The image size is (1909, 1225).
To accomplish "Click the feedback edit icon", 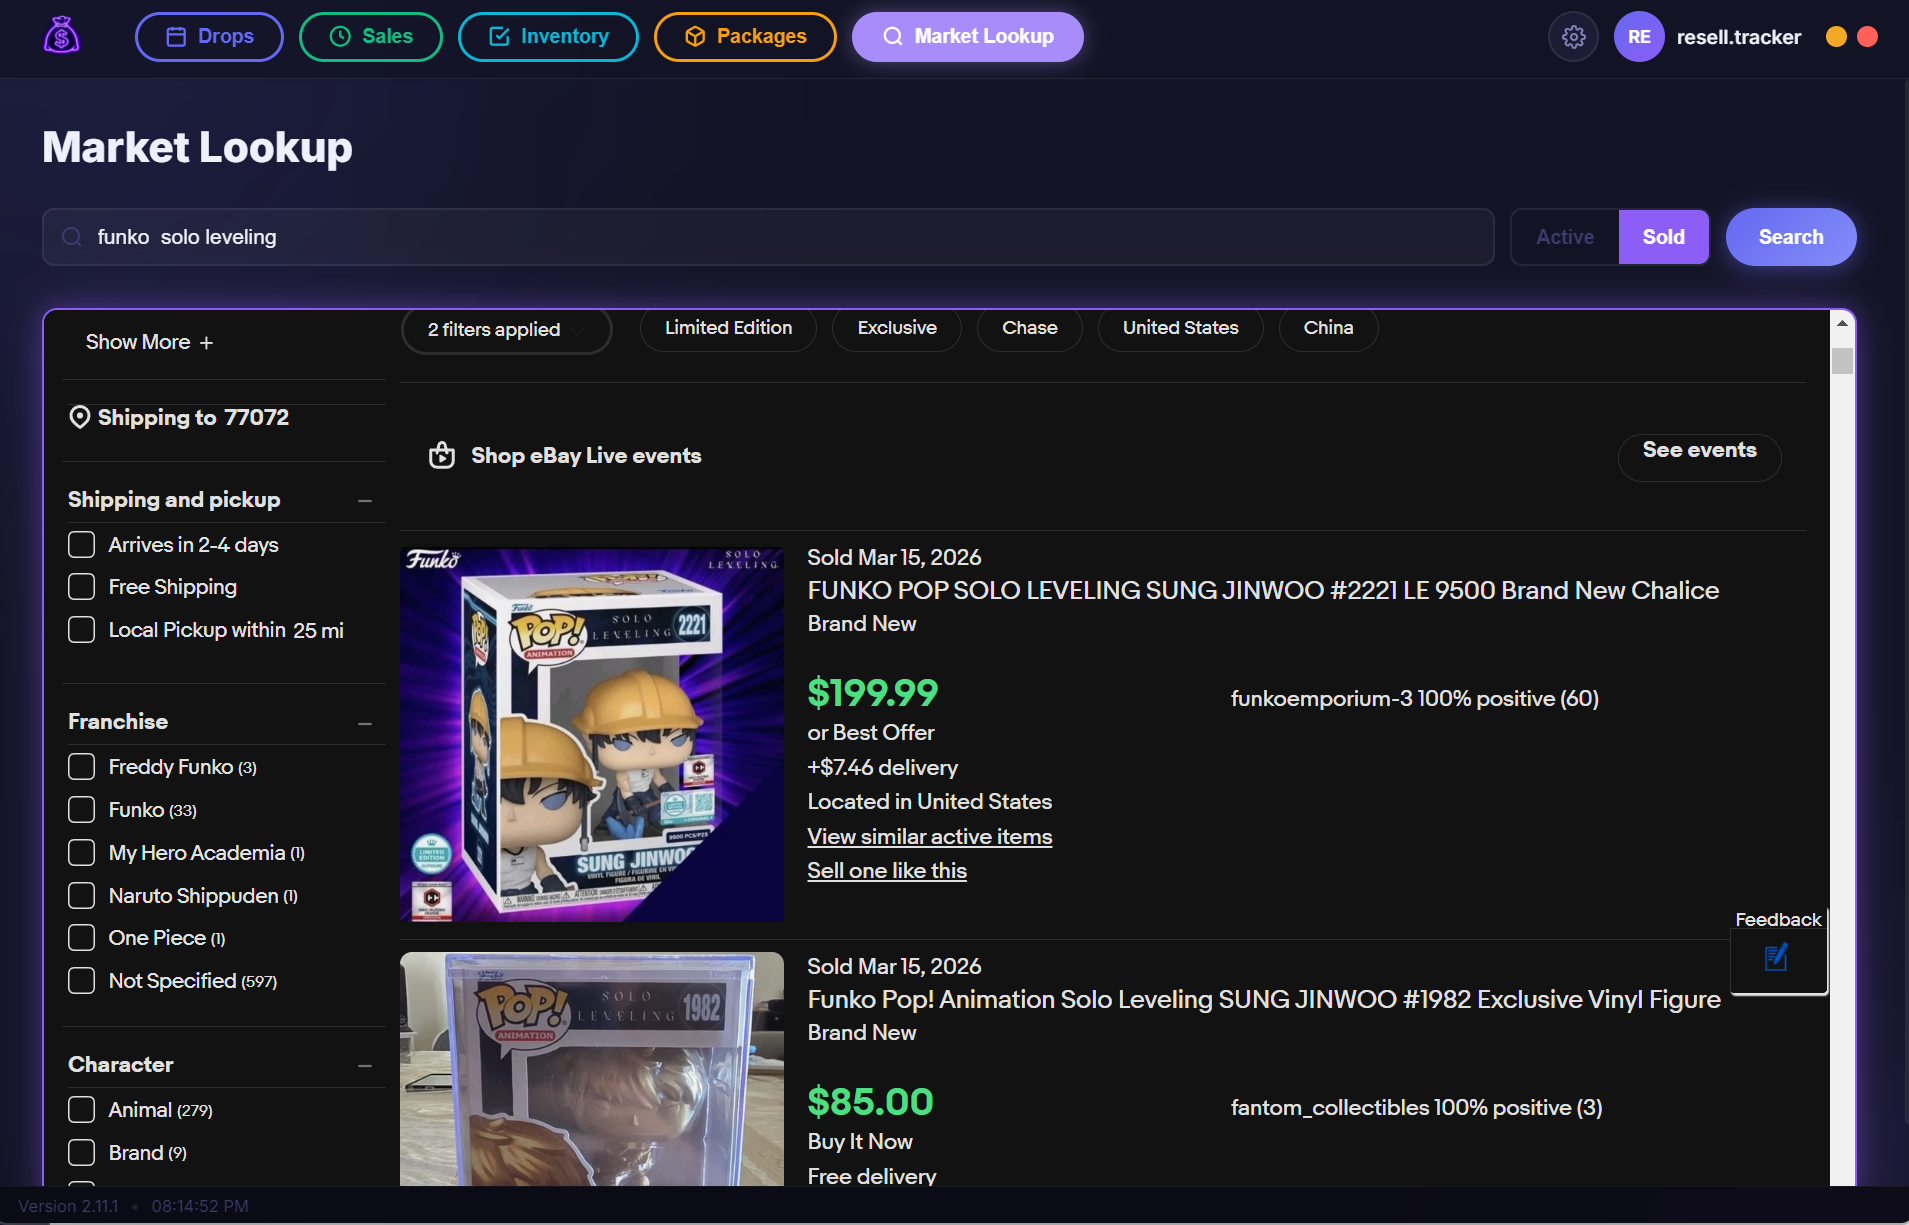I will 1776,958.
